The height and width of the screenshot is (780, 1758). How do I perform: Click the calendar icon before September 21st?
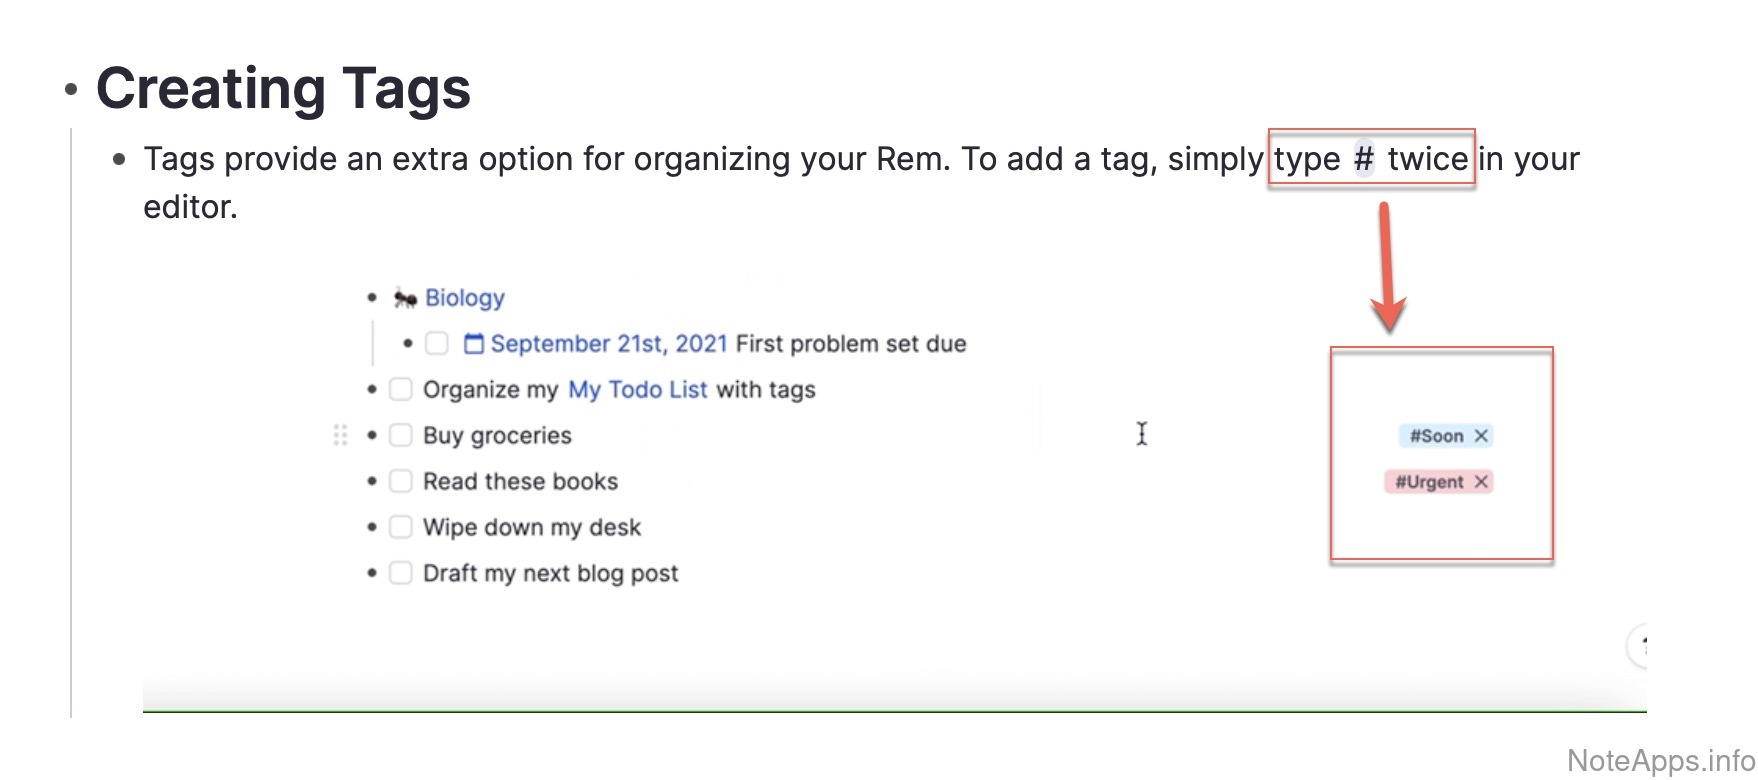coord(474,344)
